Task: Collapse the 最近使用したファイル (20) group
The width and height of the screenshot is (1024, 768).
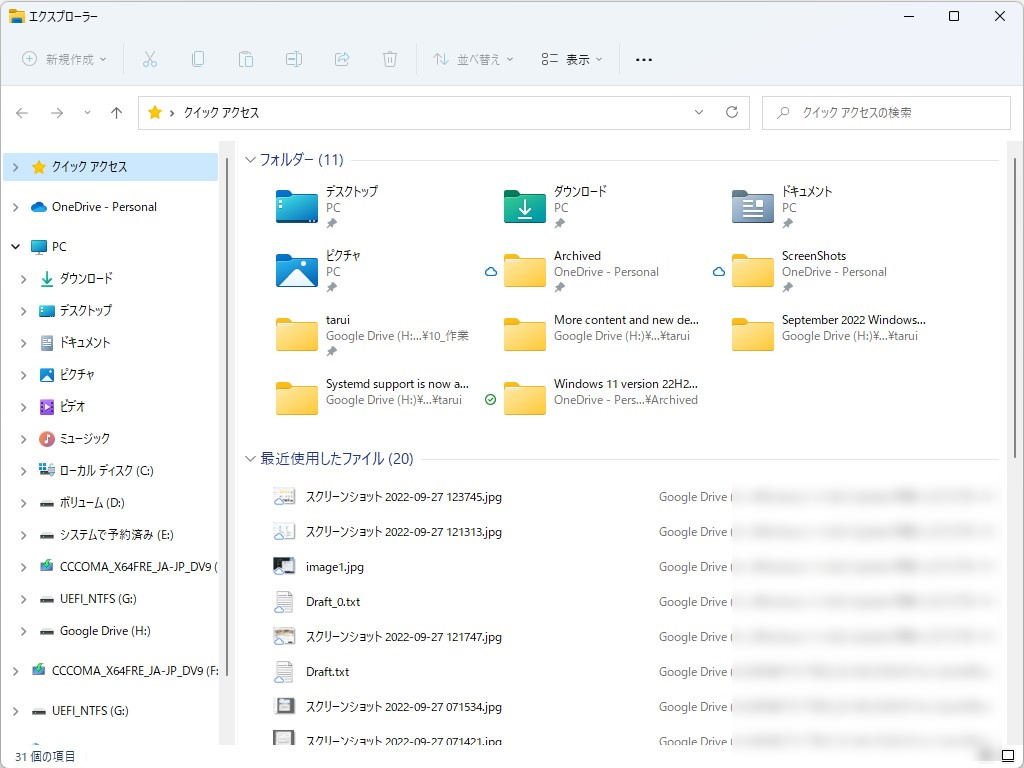Action: click(250, 458)
